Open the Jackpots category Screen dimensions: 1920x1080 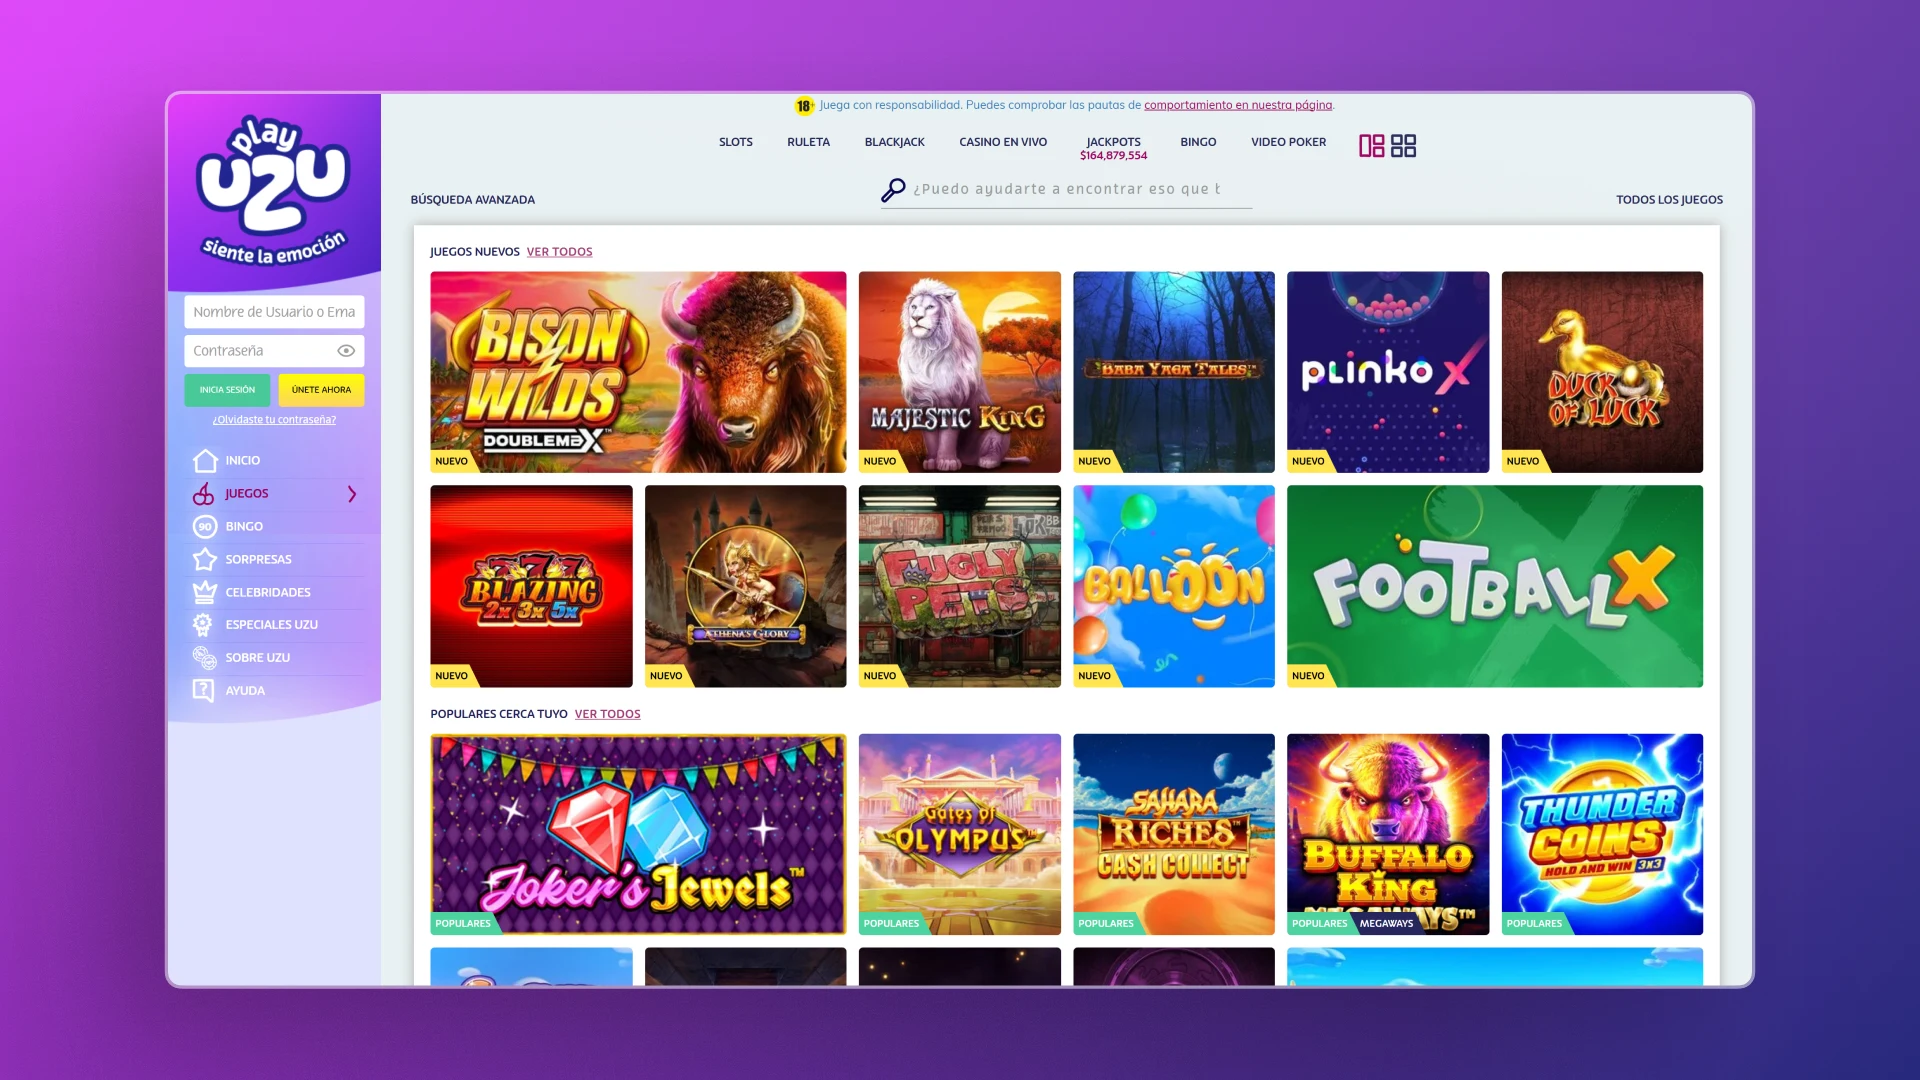(x=1113, y=148)
